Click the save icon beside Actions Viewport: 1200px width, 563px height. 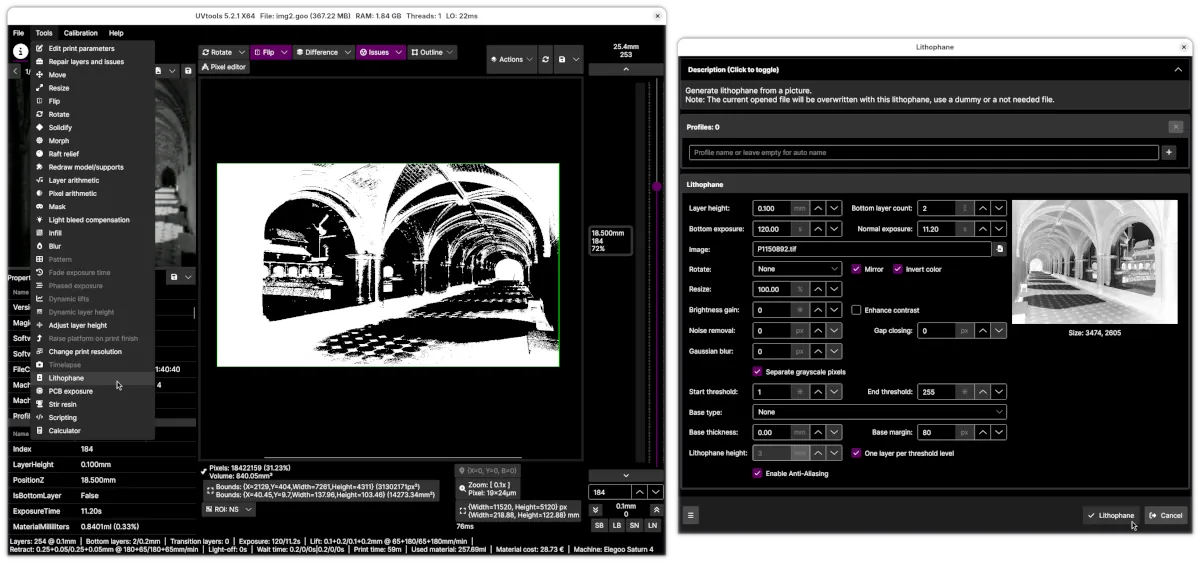(x=562, y=59)
